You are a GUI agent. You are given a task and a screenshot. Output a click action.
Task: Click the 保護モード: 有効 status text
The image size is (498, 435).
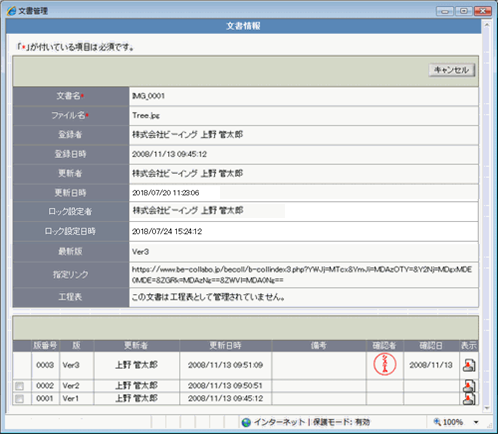point(341,422)
